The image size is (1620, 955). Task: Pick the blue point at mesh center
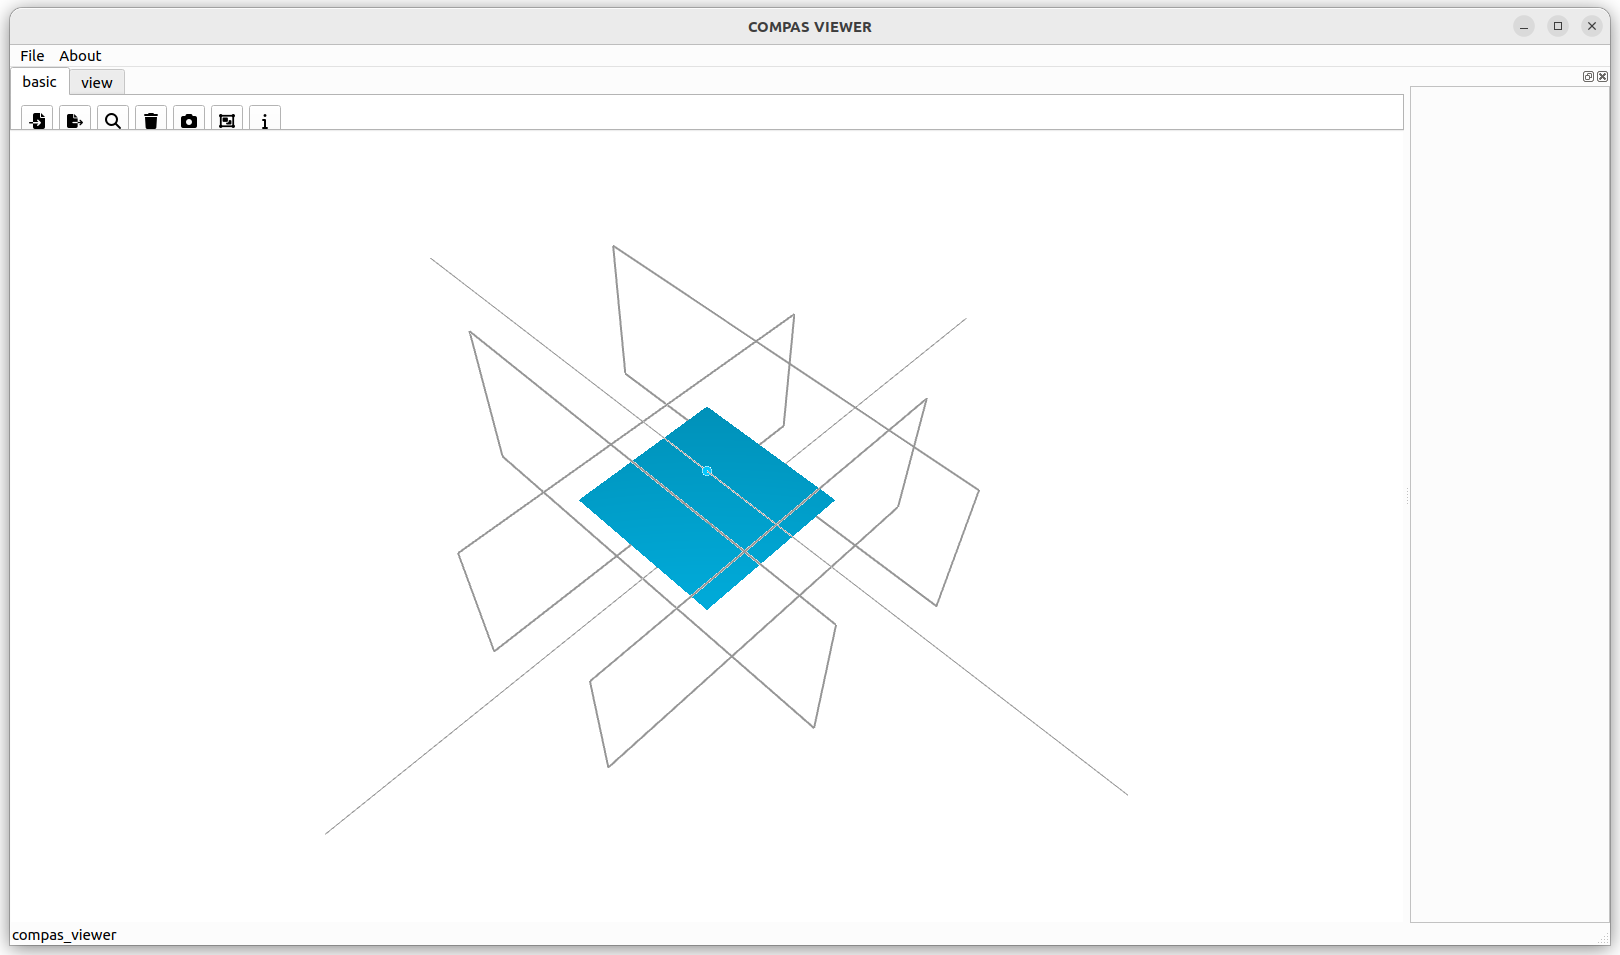point(707,471)
